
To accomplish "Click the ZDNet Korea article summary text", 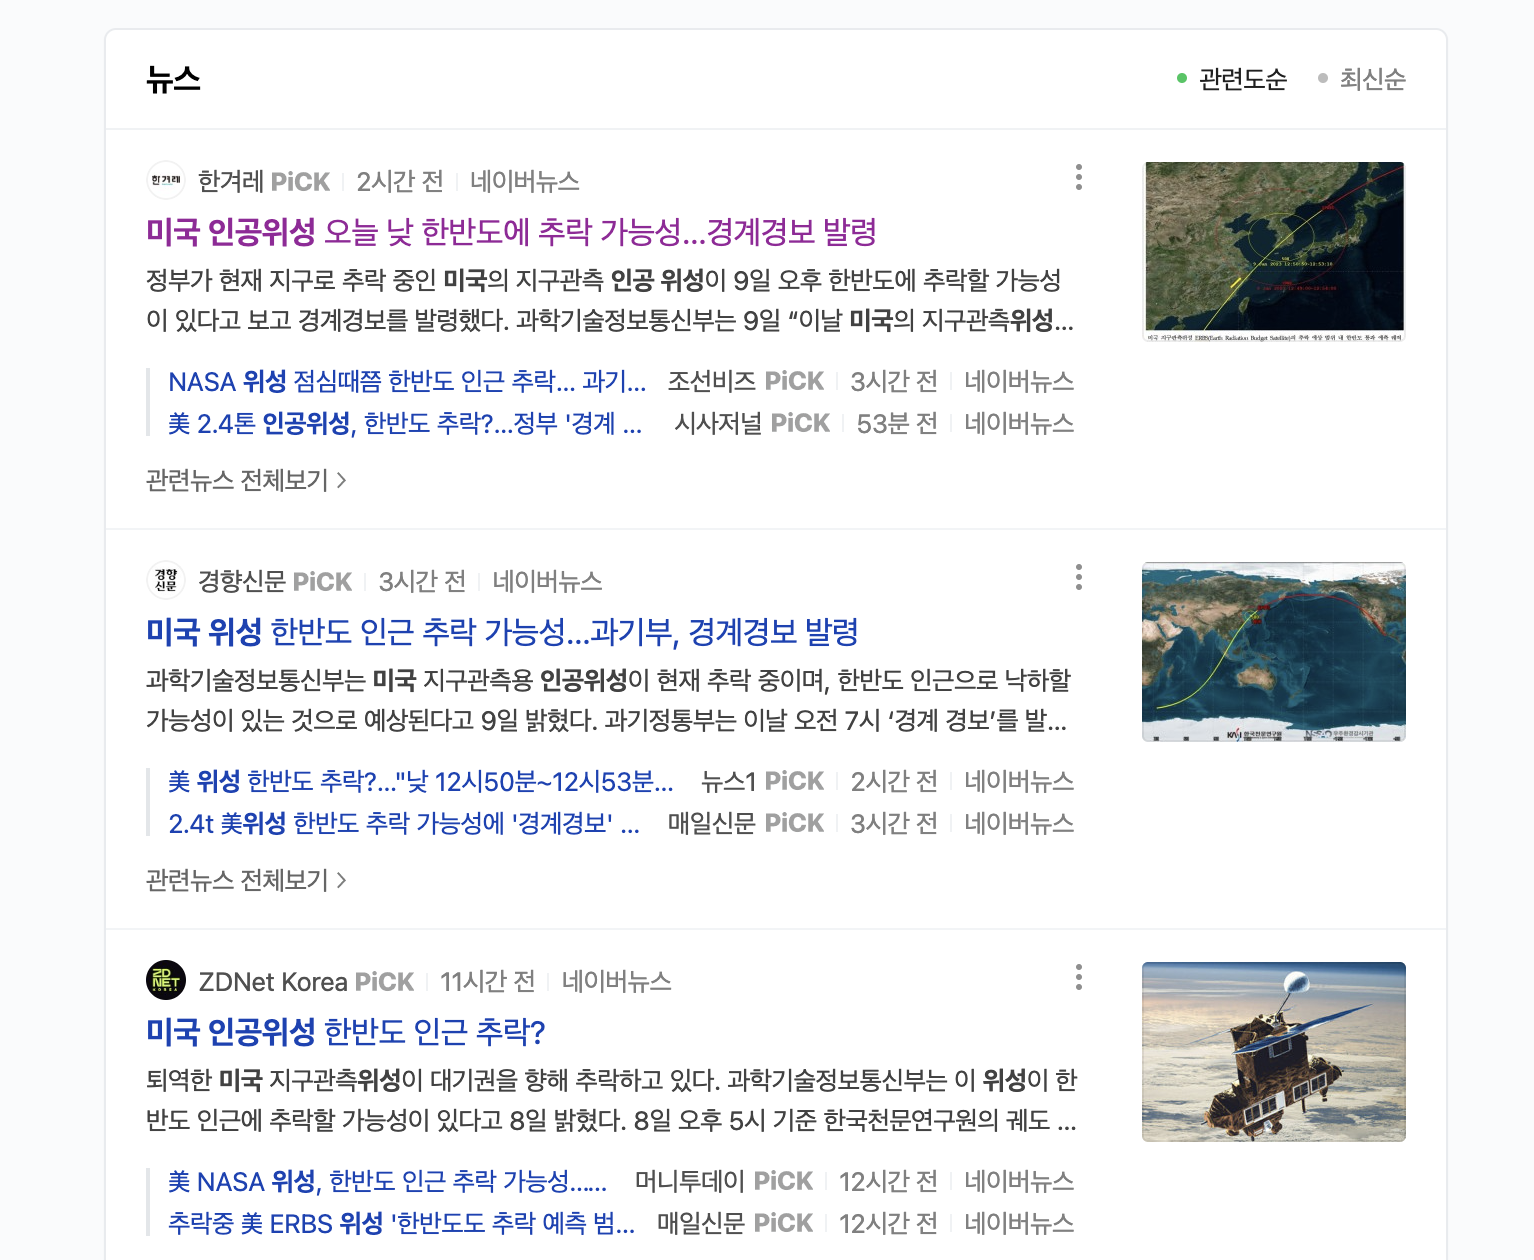I will coord(611,1100).
